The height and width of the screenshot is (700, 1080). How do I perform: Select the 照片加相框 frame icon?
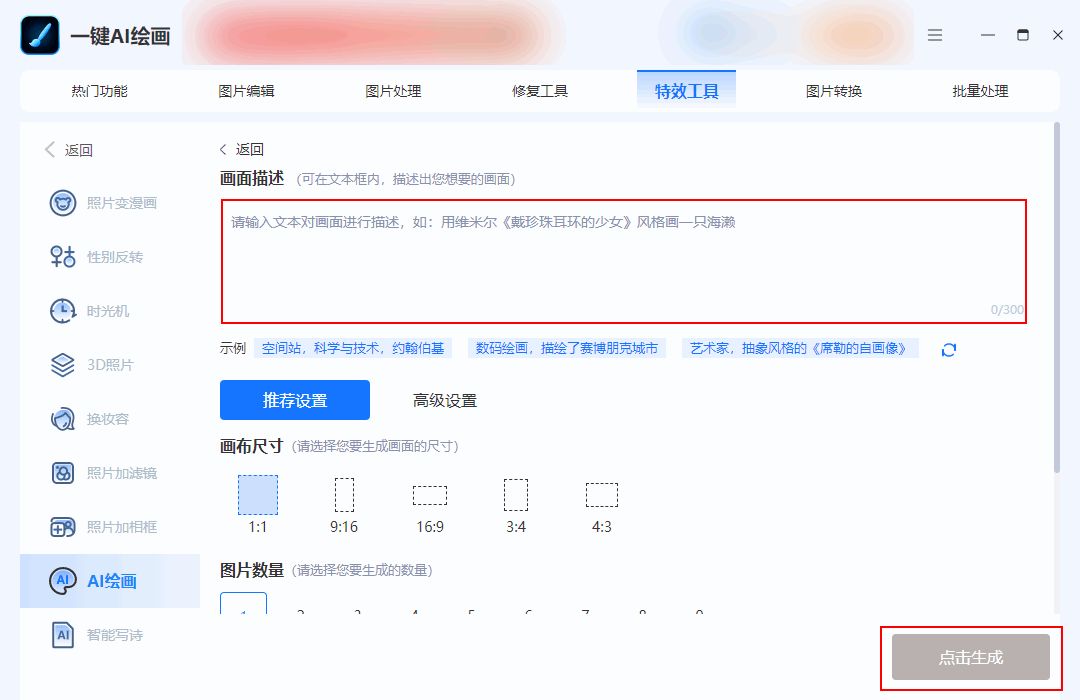[63, 527]
